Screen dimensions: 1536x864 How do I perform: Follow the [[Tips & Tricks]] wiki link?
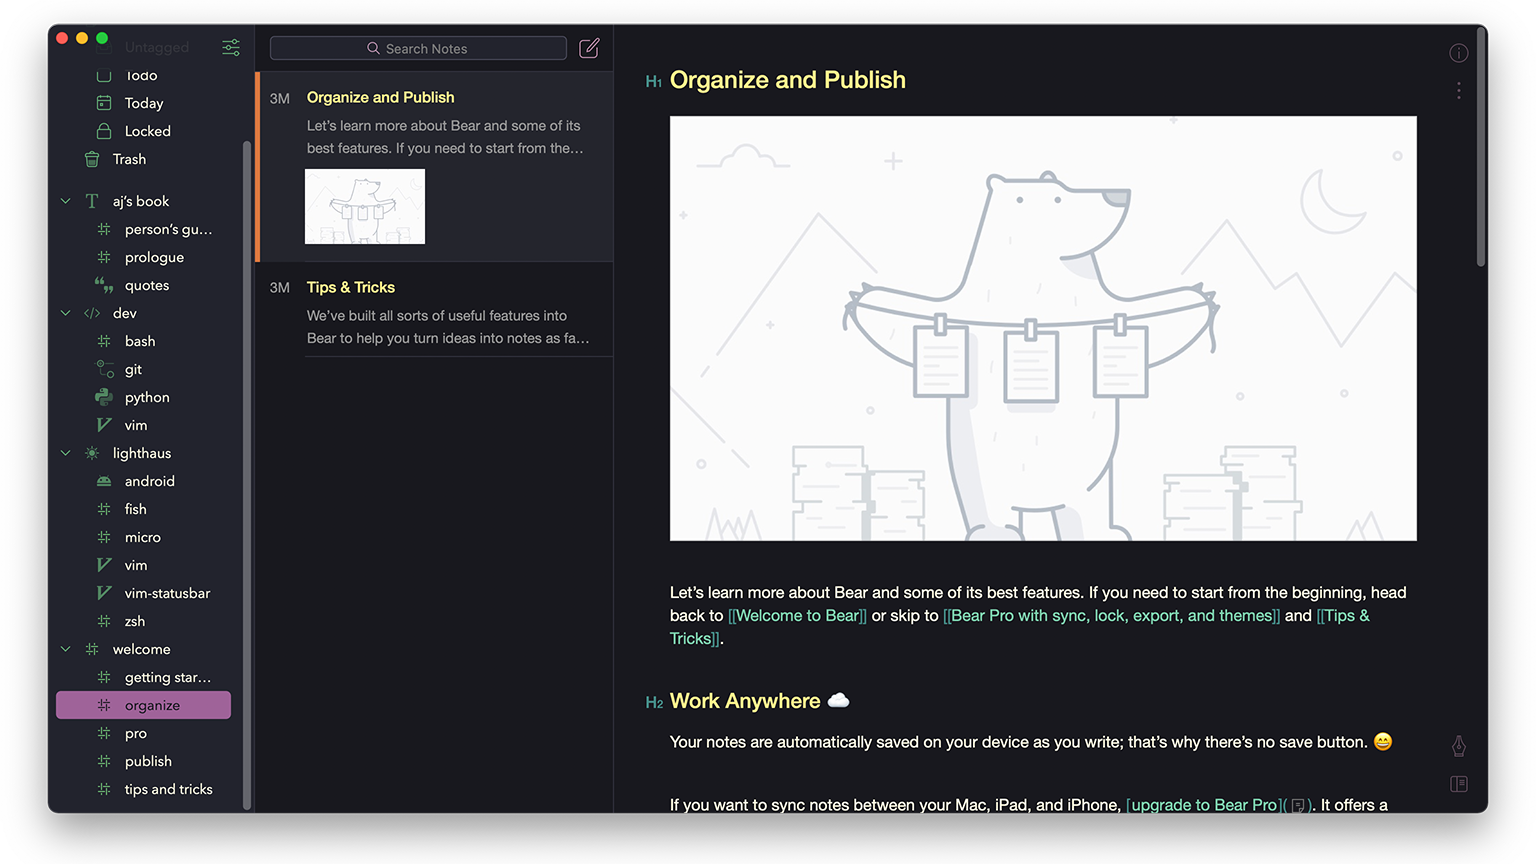1342,616
